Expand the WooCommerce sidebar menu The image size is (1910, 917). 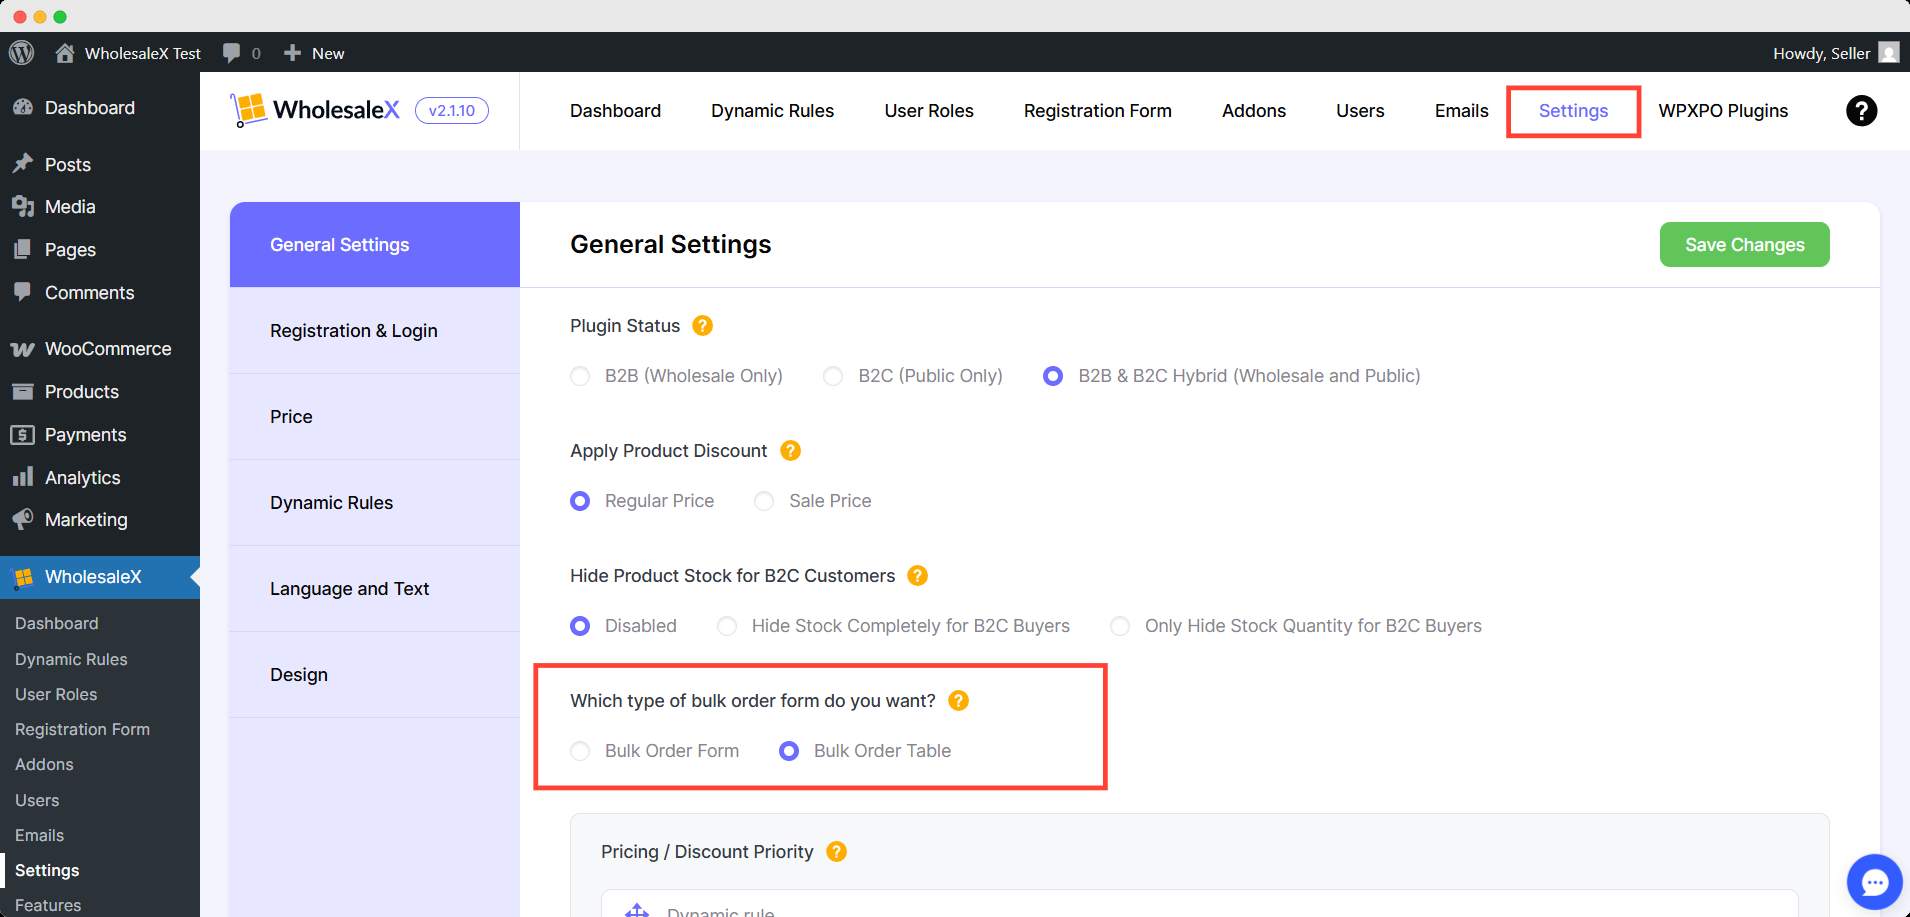click(x=107, y=349)
